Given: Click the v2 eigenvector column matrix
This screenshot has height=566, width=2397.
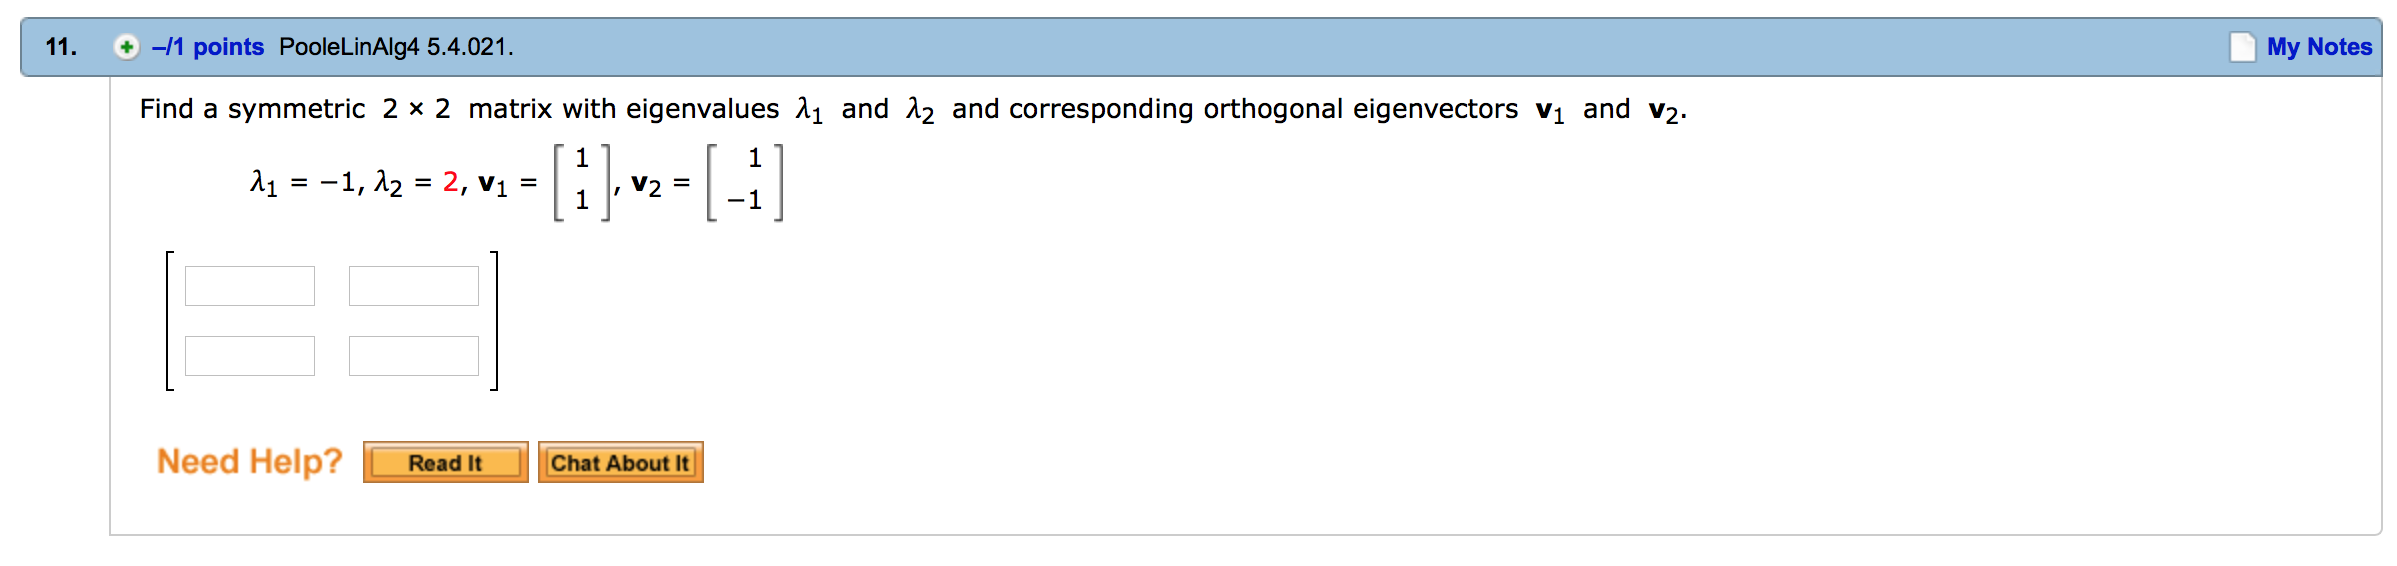Looking at the screenshot, I should tap(745, 181).
